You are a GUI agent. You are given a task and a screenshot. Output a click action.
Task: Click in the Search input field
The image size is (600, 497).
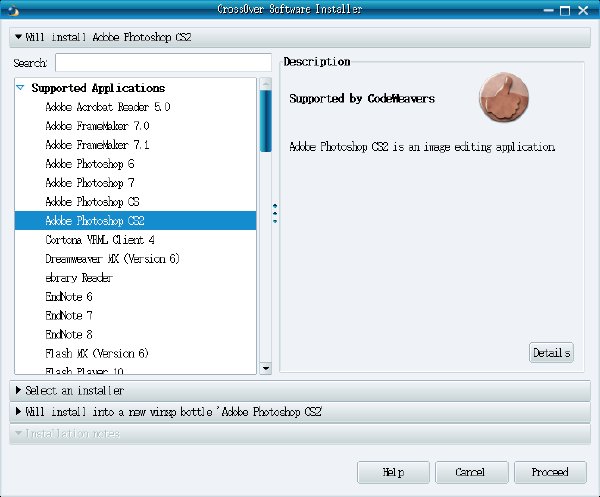click(x=163, y=62)
